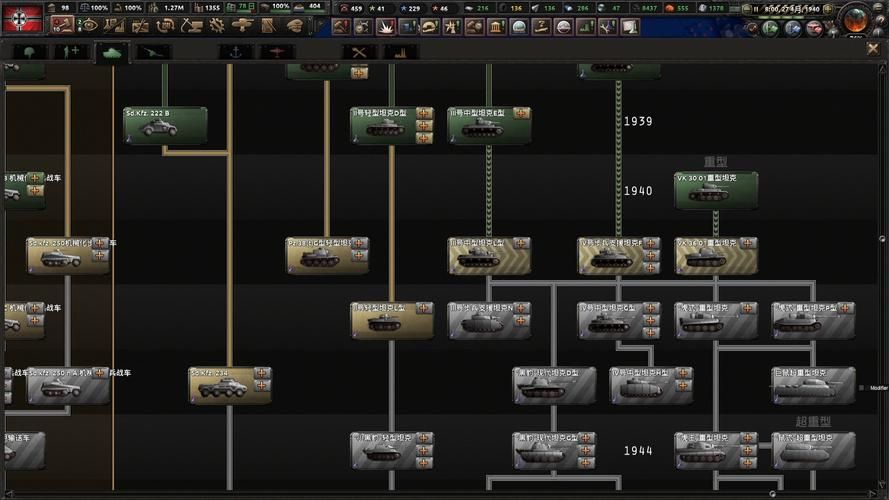Select the Sd.Kfz. 250 halftrack technology
889x500 pixels.
pyautogui.click(x=68, y=256)
